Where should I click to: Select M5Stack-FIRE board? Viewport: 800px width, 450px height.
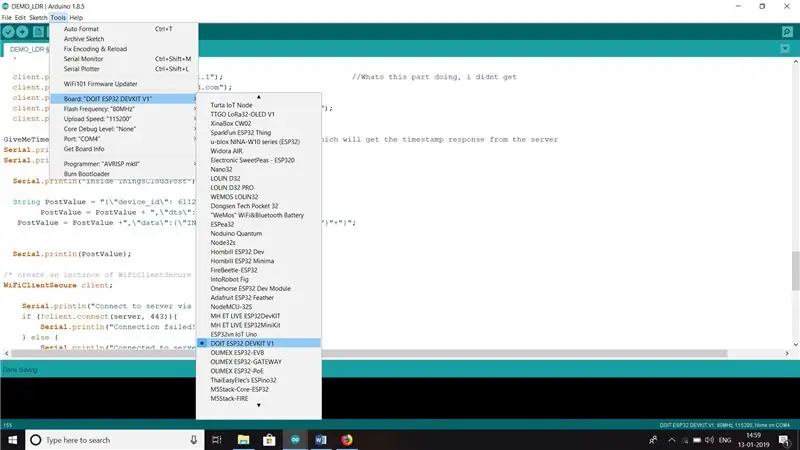click(259, 398)
